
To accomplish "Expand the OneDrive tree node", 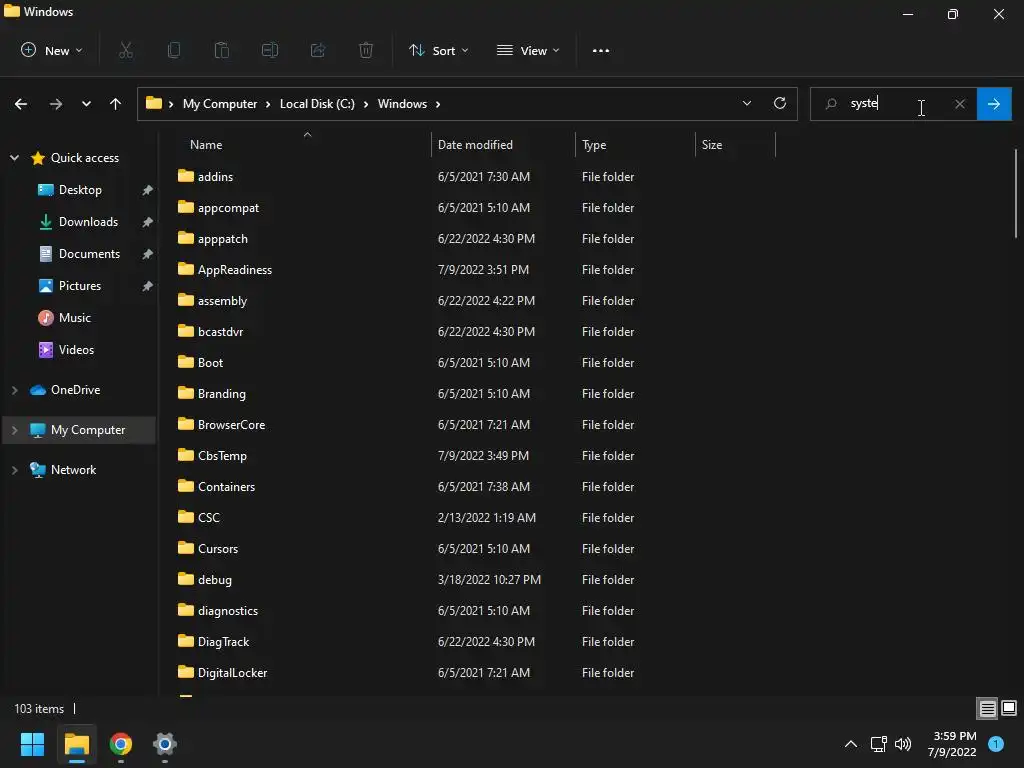I will click(14, 390).
